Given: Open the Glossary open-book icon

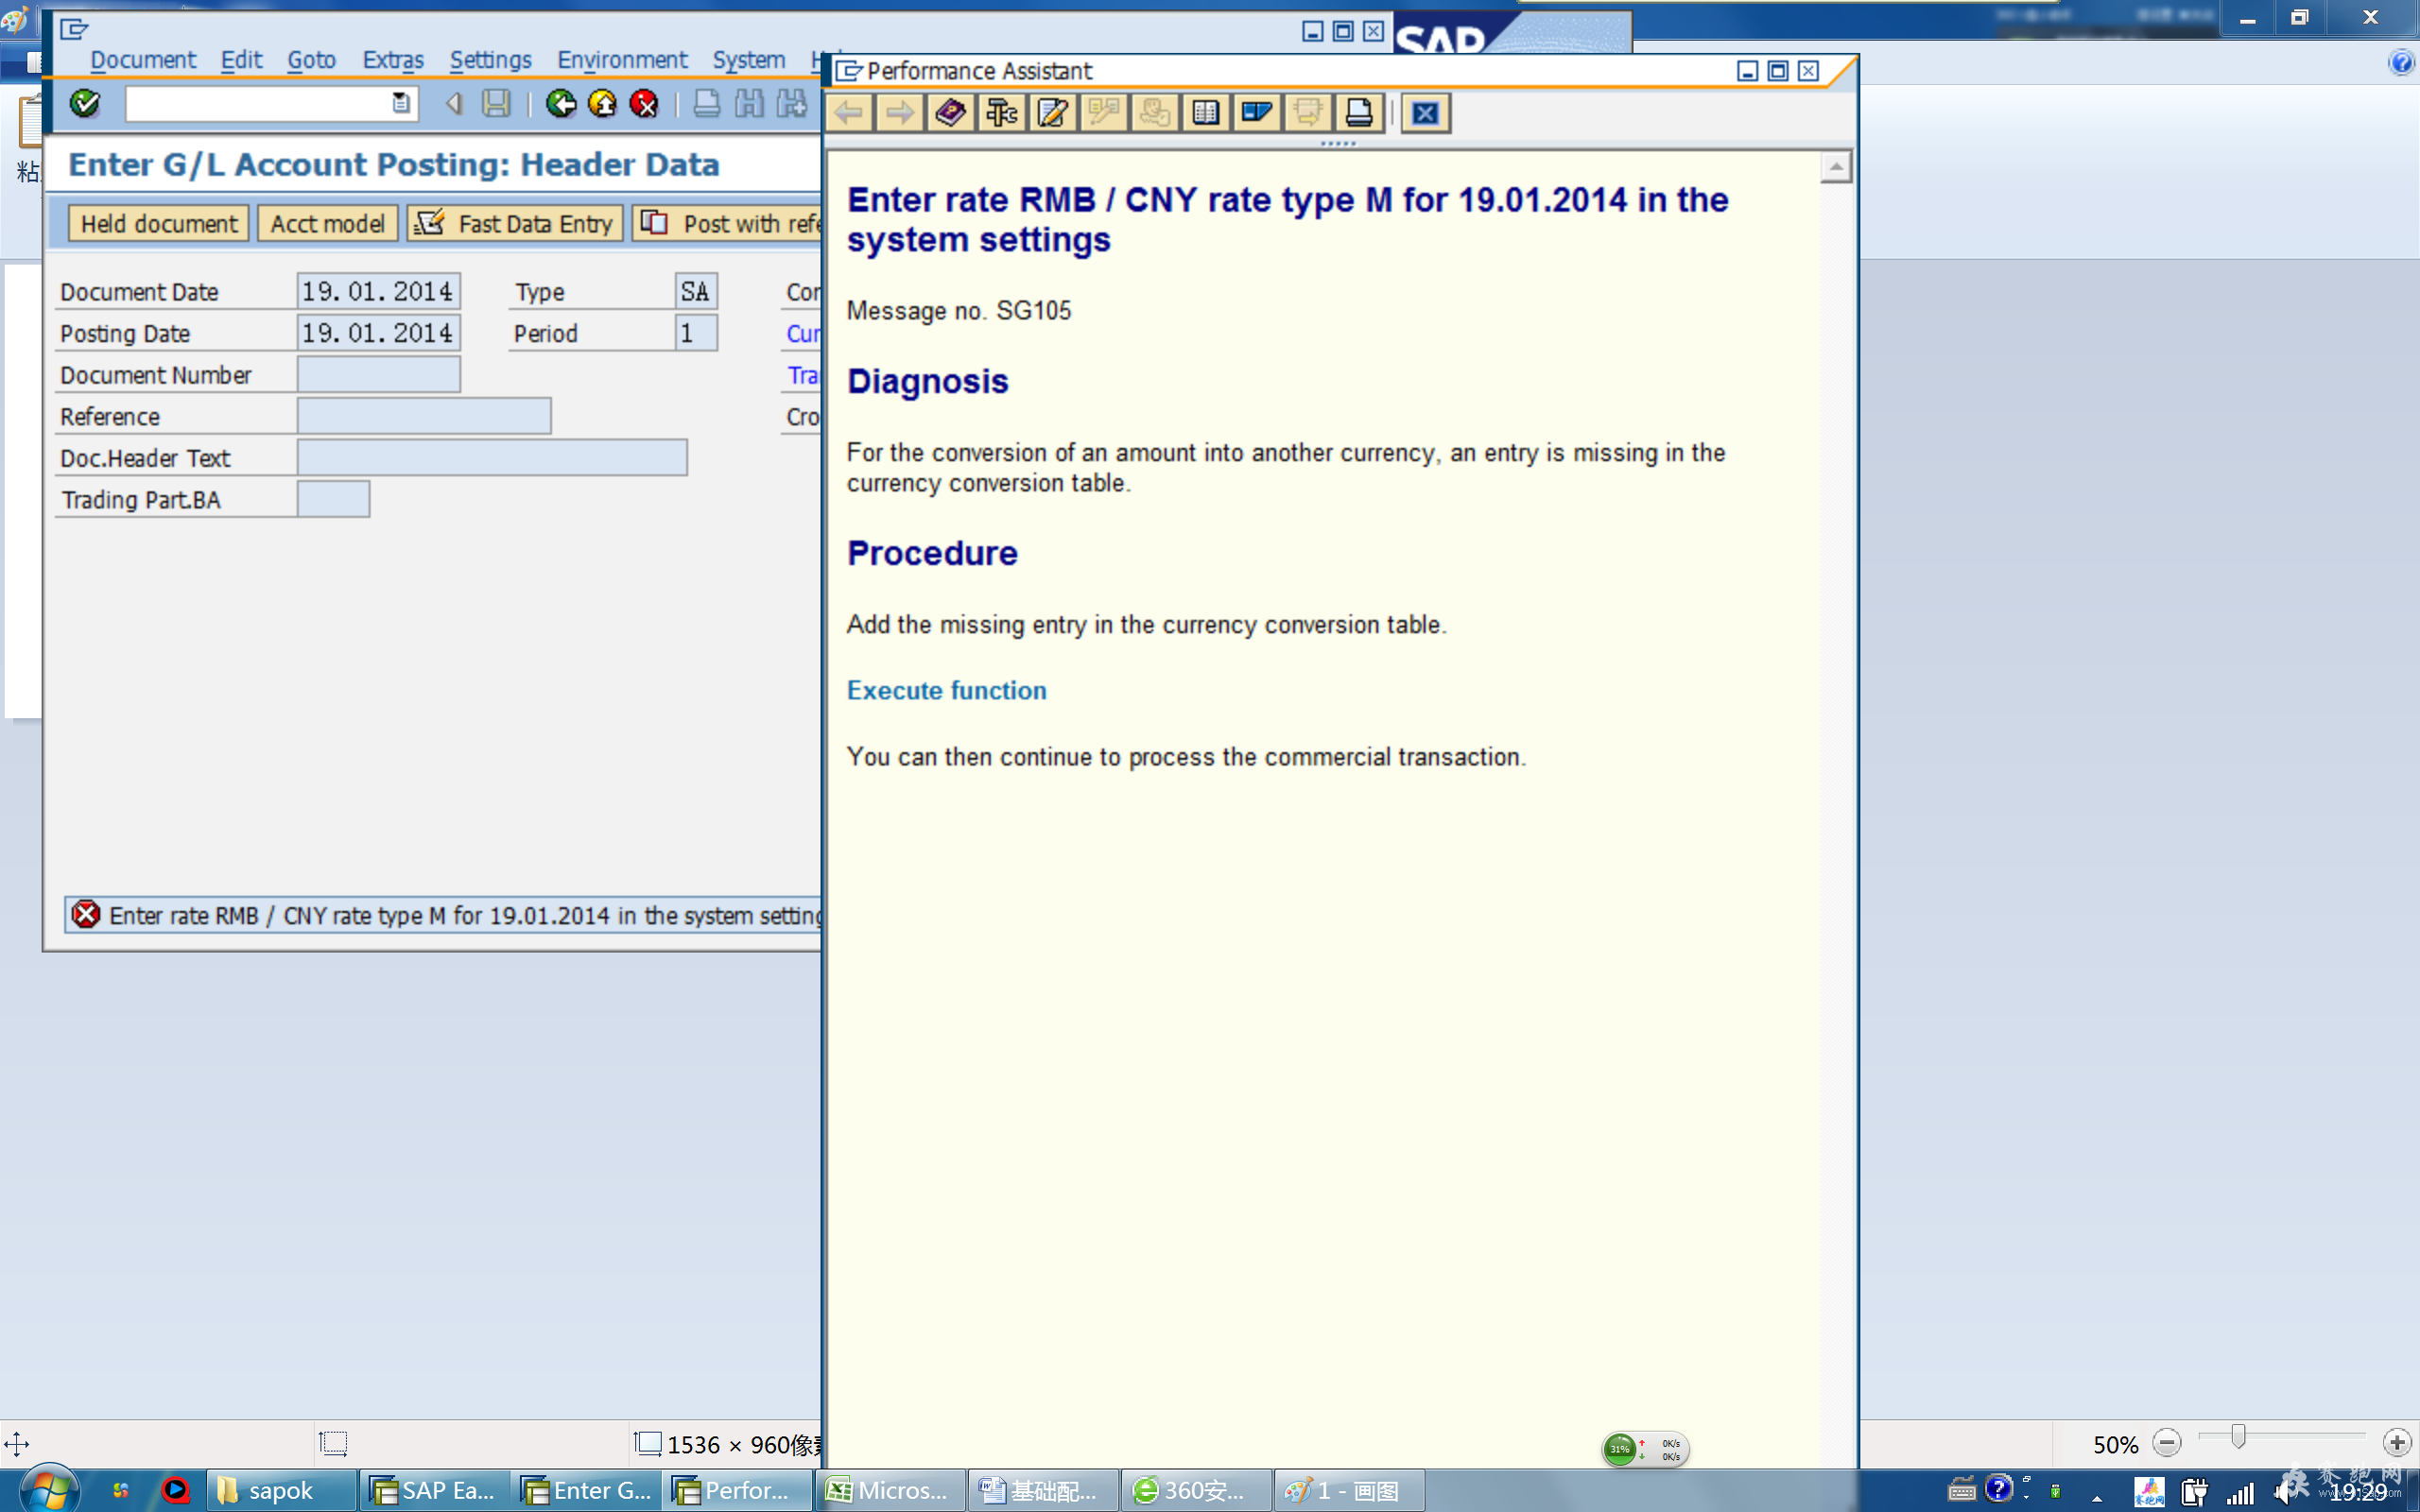Looking at the screenshot, I should pyautogui.click(x=1205, y=113).
